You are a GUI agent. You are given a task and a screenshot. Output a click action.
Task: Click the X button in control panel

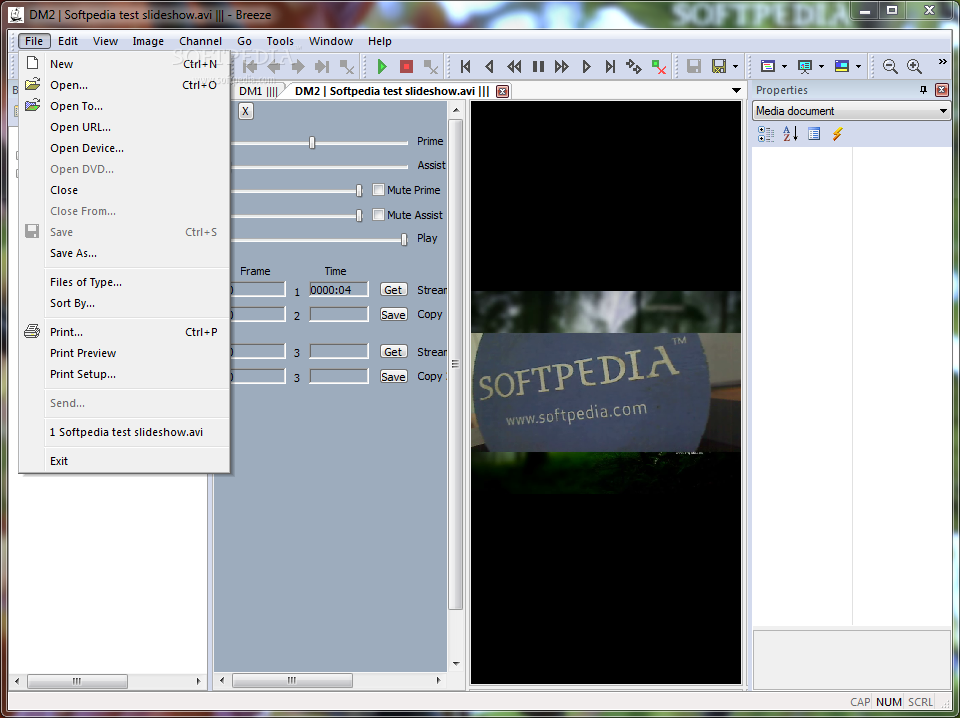pyautogui.click(x=245, y=111)
